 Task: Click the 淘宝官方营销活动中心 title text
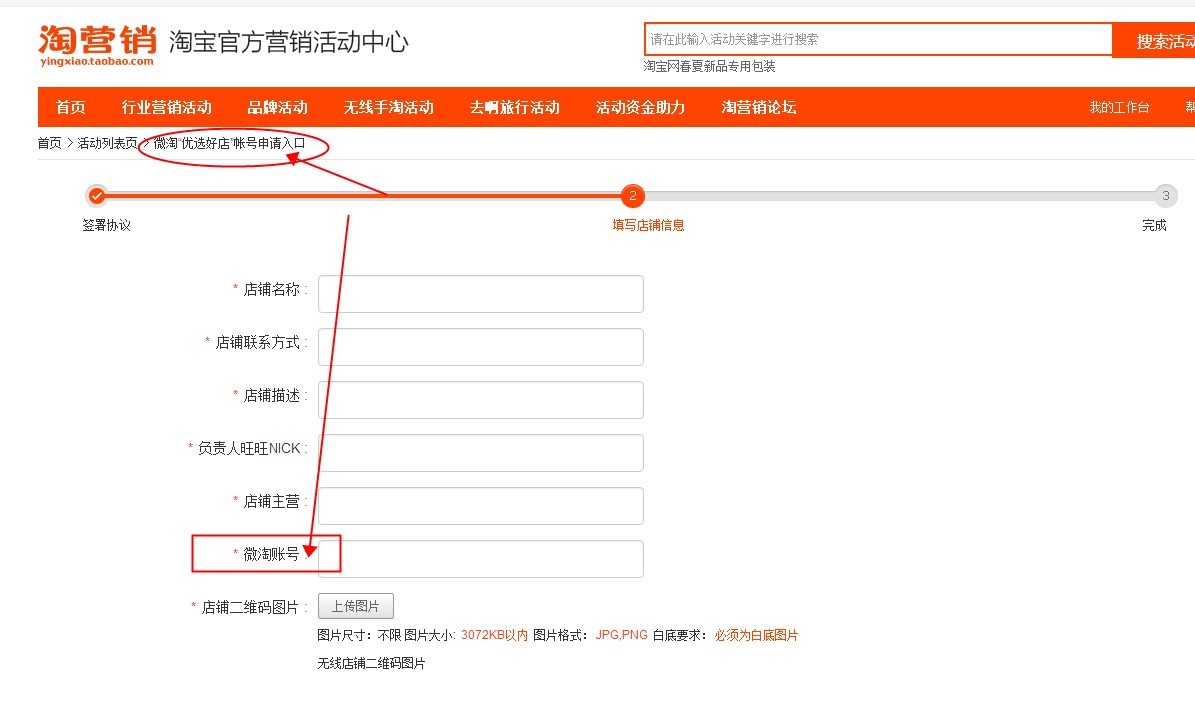(289, 42)
